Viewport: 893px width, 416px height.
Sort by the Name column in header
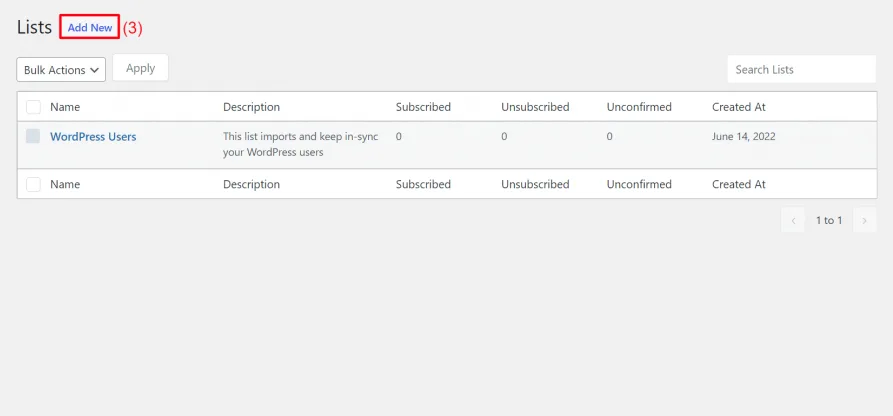click(65, 107)
